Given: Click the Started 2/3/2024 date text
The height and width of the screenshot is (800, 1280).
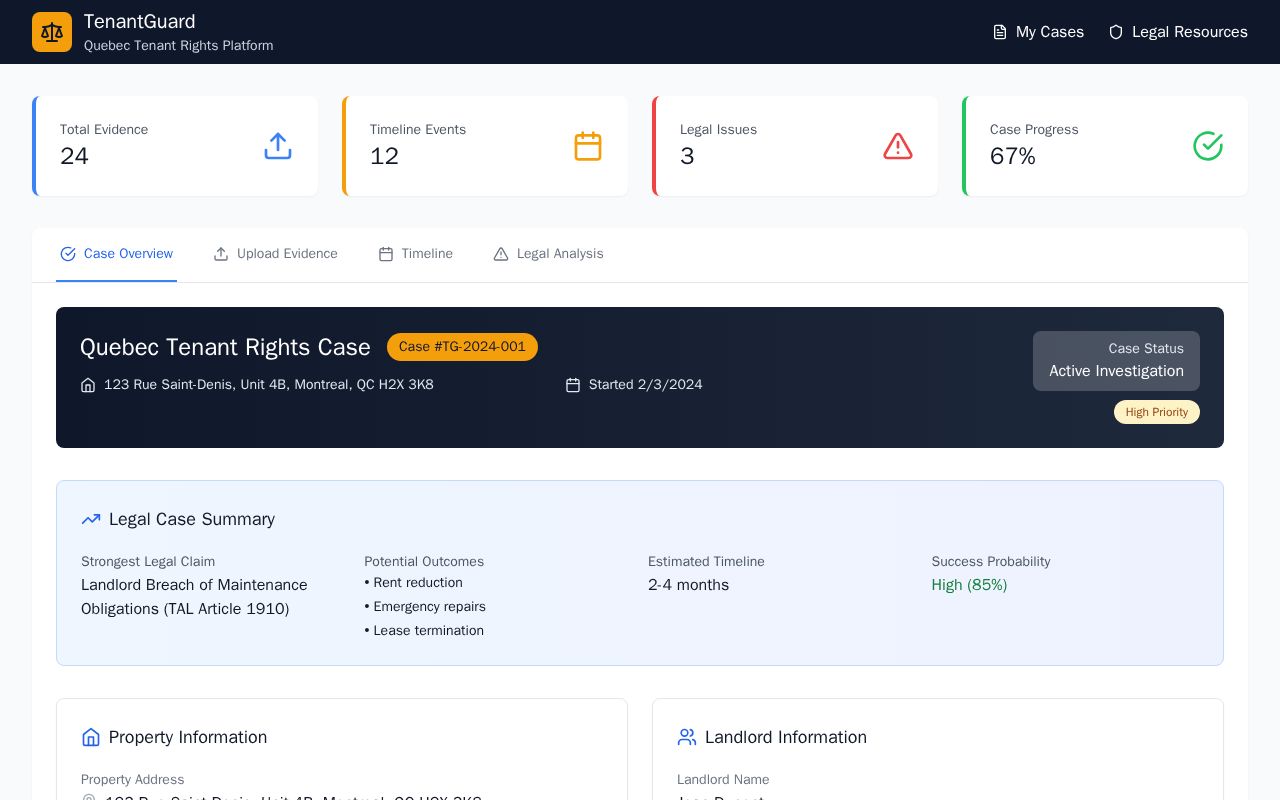Looking at the screenshot, I should click(x=646, y=385).
